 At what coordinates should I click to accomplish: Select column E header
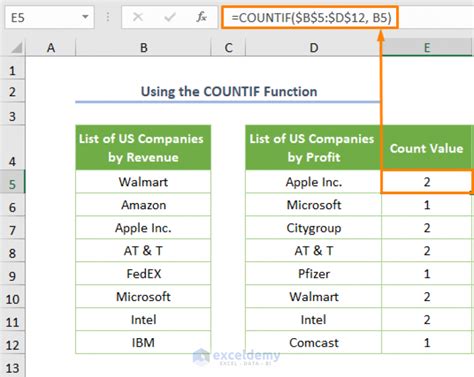(427, 48)
